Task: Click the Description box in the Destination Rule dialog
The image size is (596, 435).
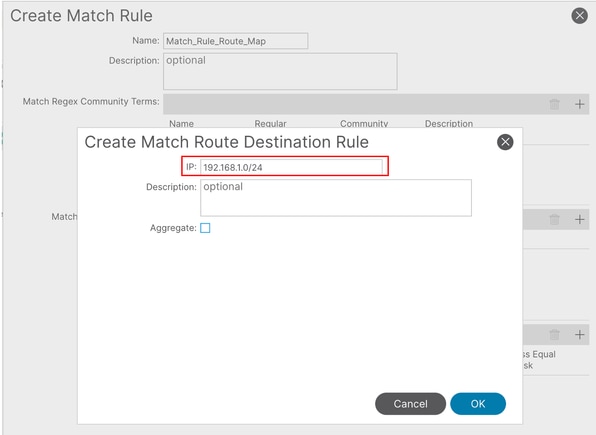Action: (x=336, y=198)
